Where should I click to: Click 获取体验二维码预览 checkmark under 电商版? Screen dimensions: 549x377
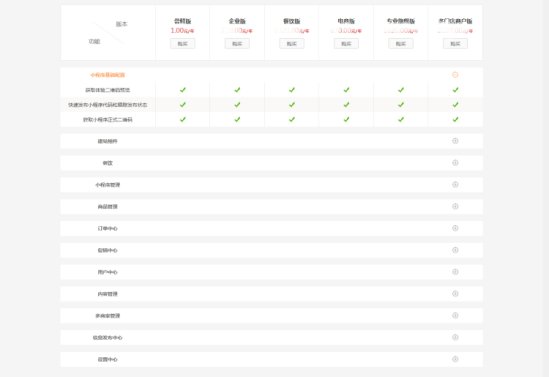346,90
